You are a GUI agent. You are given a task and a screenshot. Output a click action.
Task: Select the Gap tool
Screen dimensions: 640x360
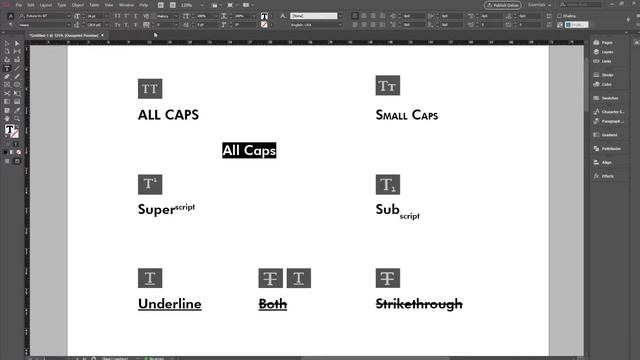pos(17,51)
